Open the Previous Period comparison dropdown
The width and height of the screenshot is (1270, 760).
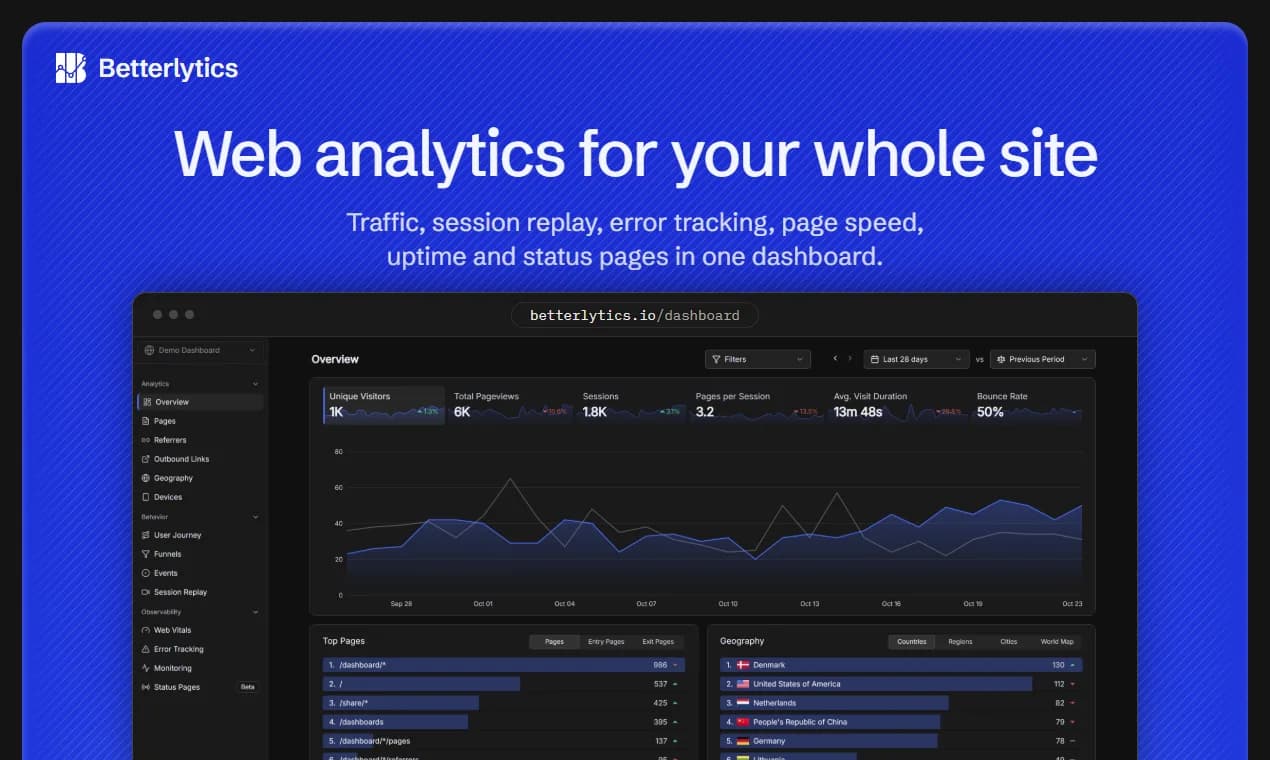tap(1043, 359)
